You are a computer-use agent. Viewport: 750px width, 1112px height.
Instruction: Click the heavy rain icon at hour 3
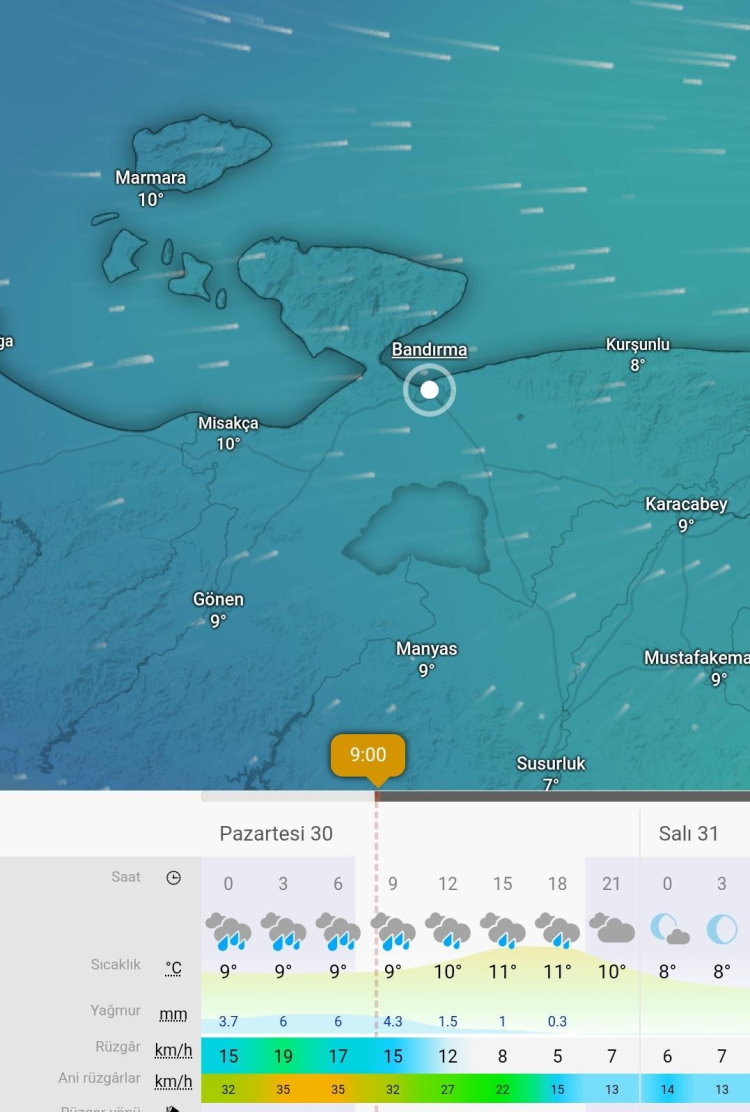283,930
